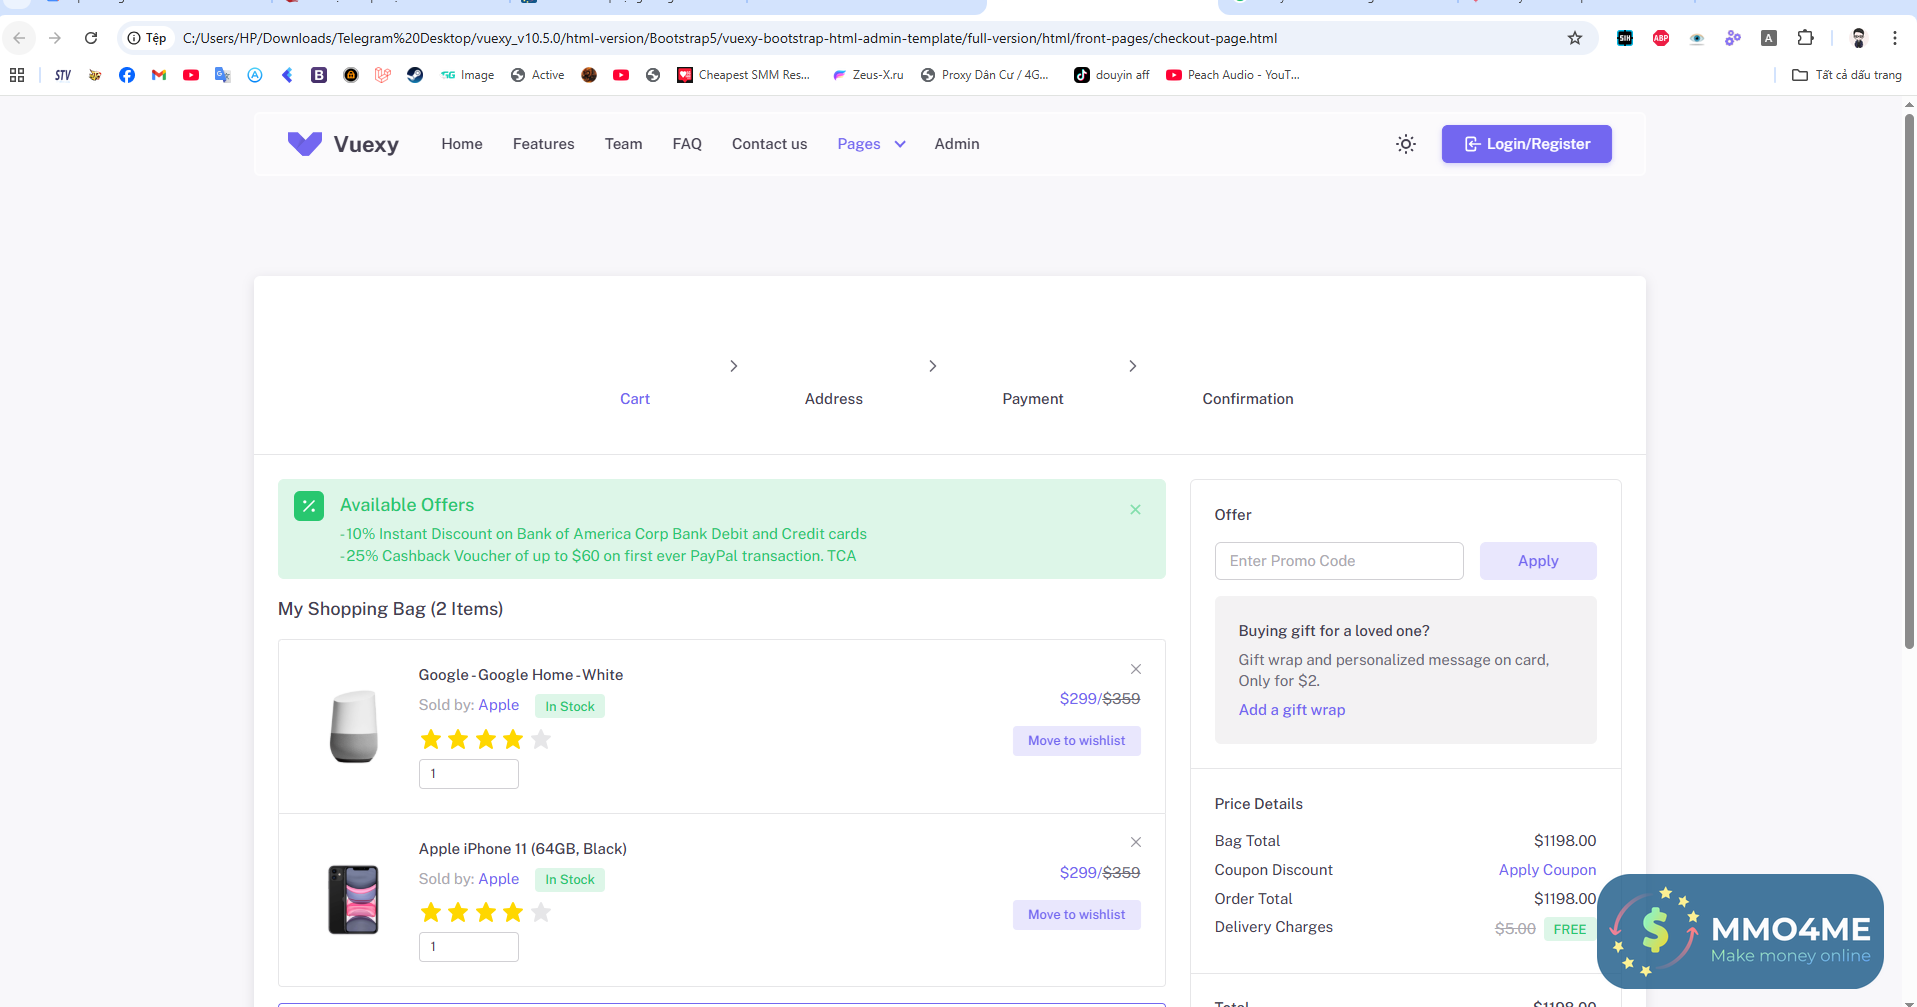Click the Vuexy logo icon

[304, 144]
